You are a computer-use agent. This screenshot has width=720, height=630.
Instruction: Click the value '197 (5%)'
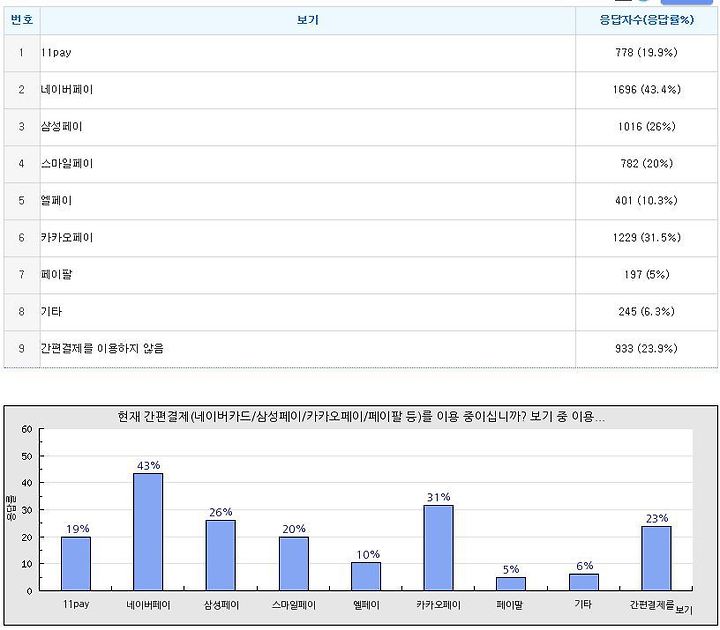646,275
